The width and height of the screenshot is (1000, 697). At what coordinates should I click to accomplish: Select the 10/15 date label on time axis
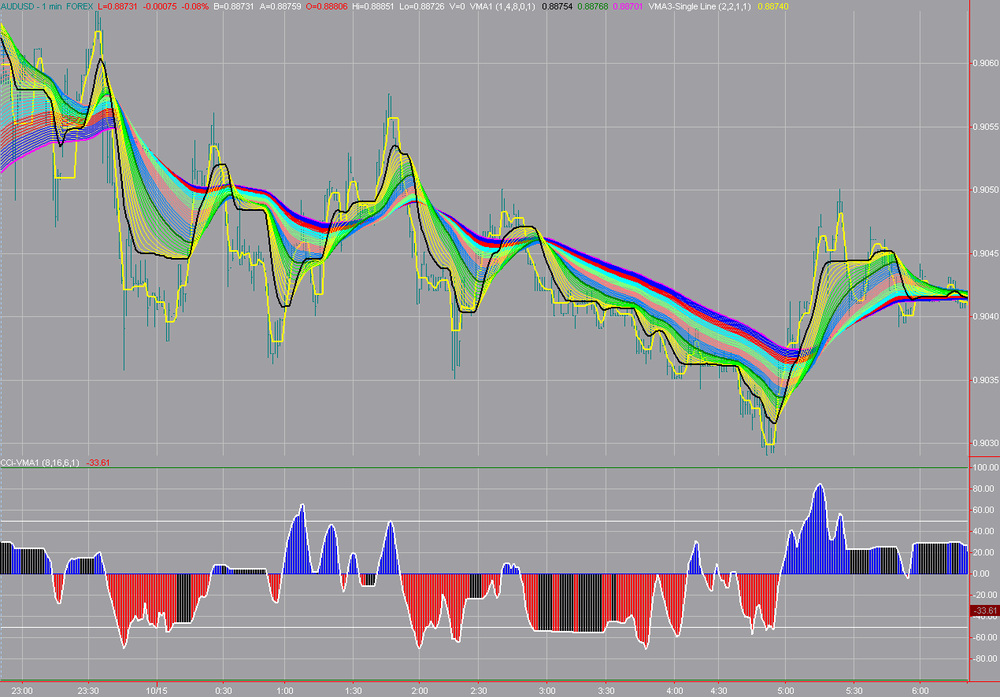click(156, 691)
